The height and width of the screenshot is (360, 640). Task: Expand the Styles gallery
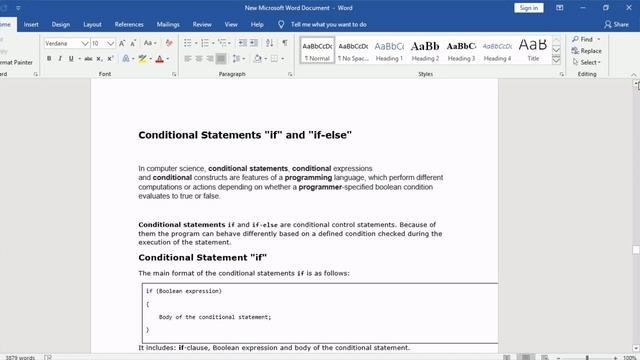click(556, 60)
